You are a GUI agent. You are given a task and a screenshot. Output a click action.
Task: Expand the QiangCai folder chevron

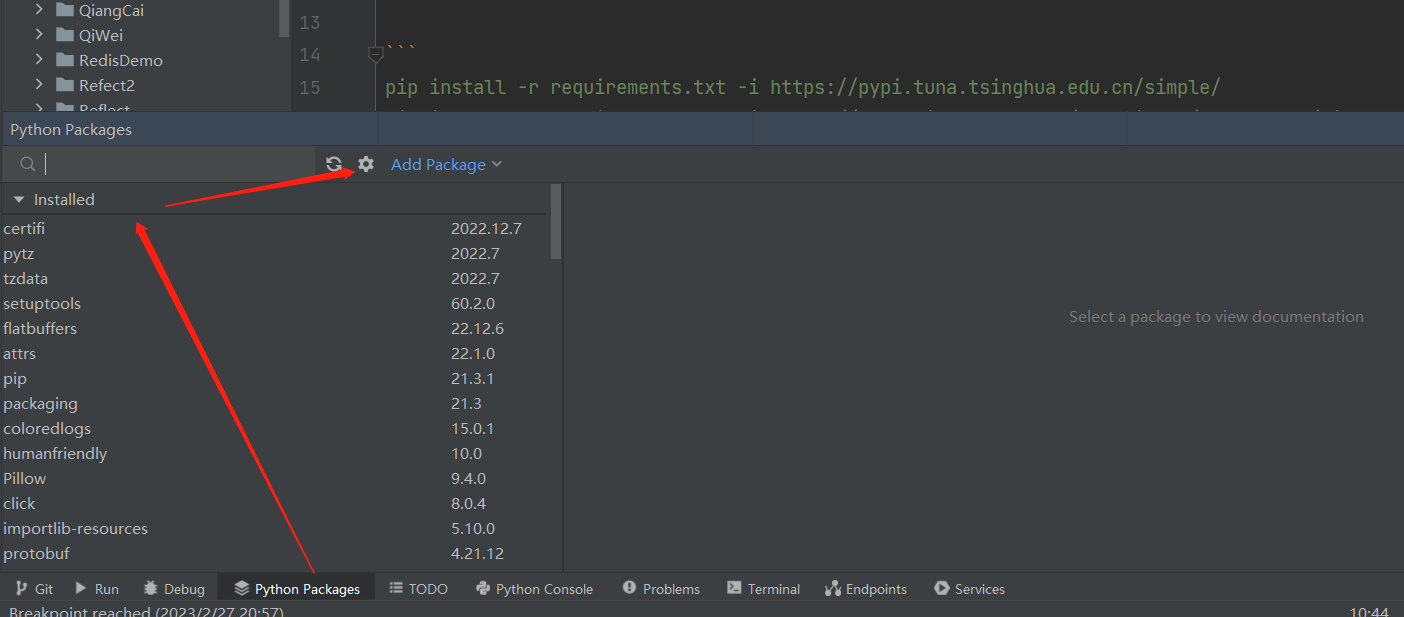click(x=39, y=11)
